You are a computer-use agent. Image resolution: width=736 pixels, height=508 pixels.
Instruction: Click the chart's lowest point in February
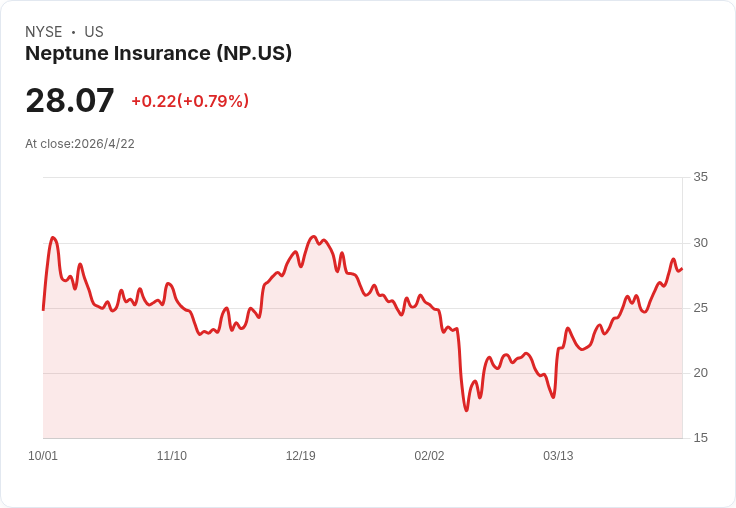click(x=467, y=410)
